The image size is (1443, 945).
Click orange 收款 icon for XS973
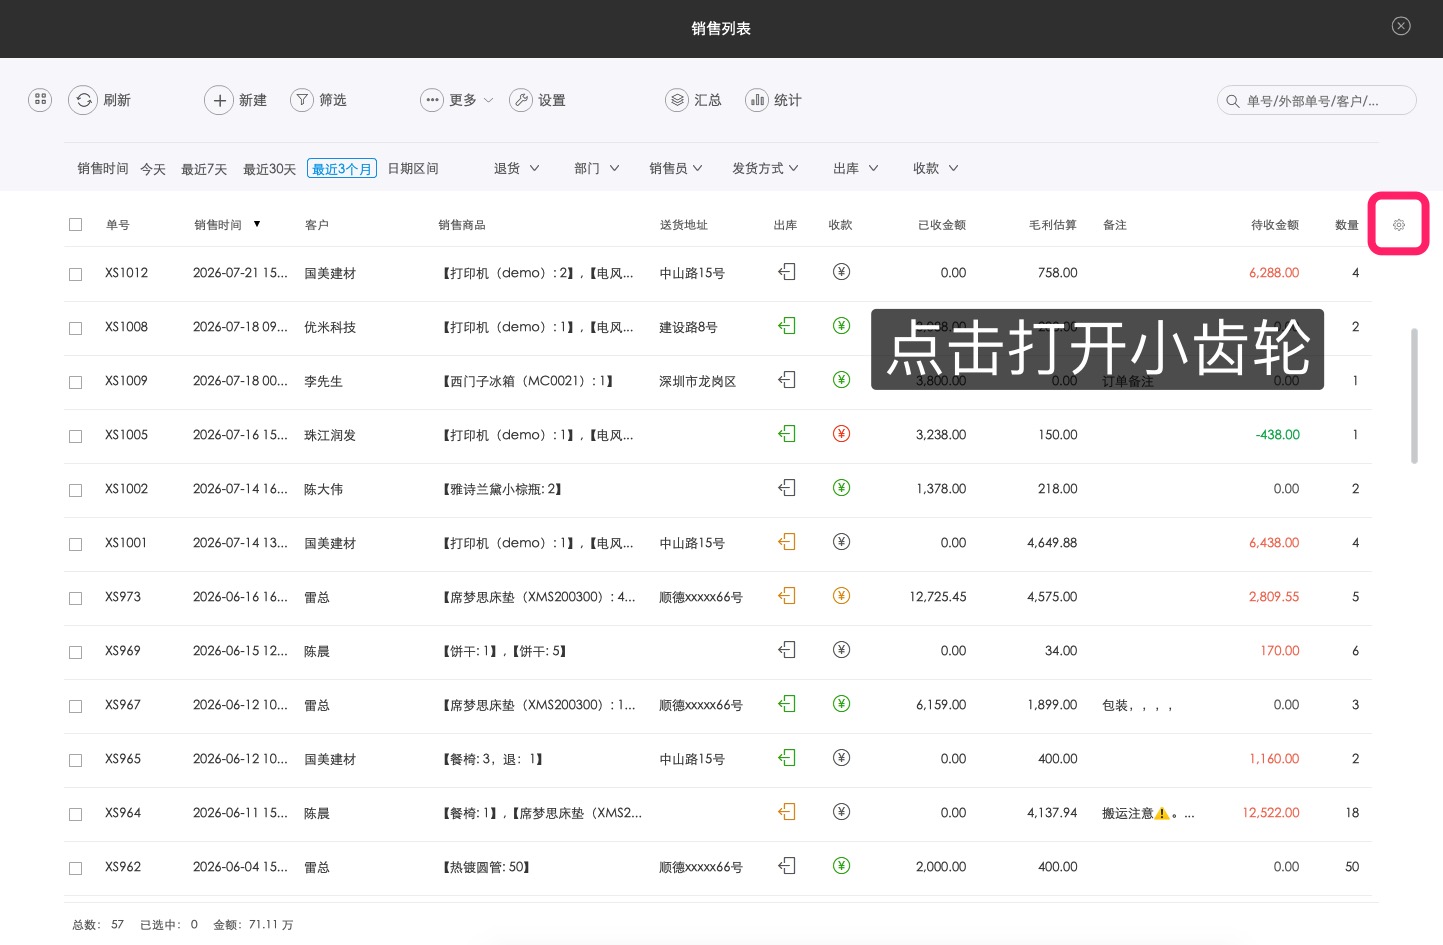tap(841, 596)
